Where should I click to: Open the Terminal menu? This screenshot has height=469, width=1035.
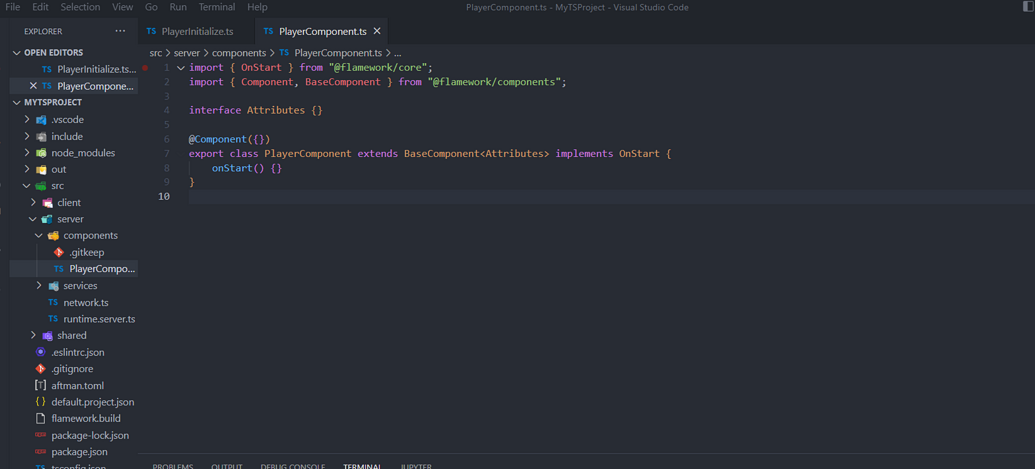click(x=216, y=7)
